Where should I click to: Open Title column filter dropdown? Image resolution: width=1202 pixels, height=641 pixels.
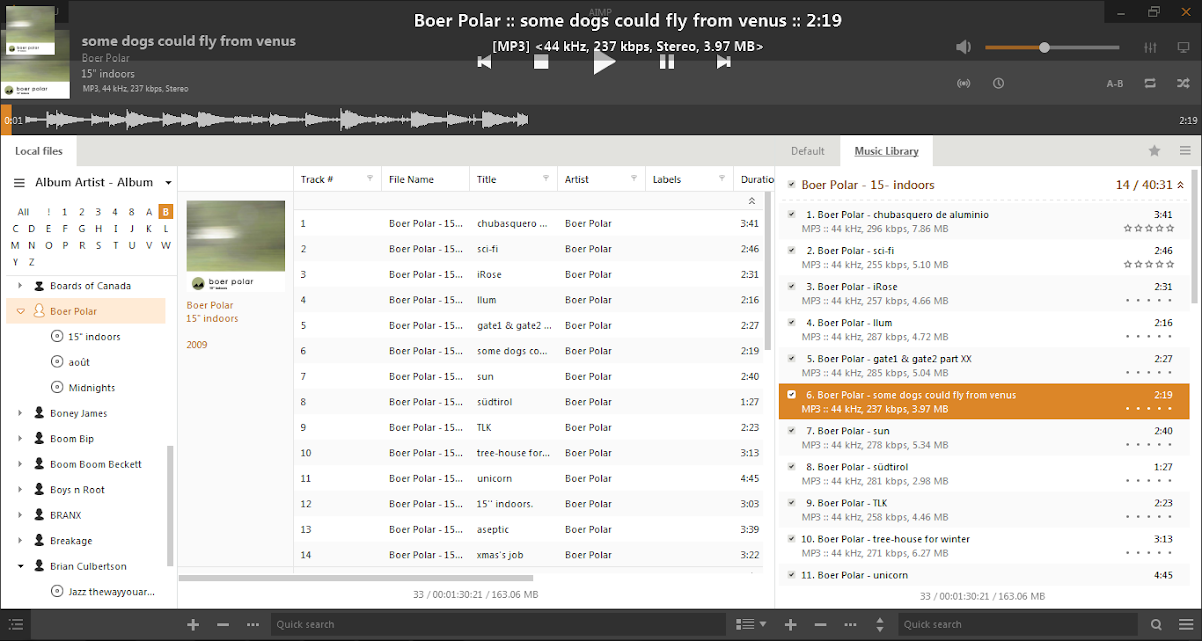pyautogui.click(x=546, y=178)
